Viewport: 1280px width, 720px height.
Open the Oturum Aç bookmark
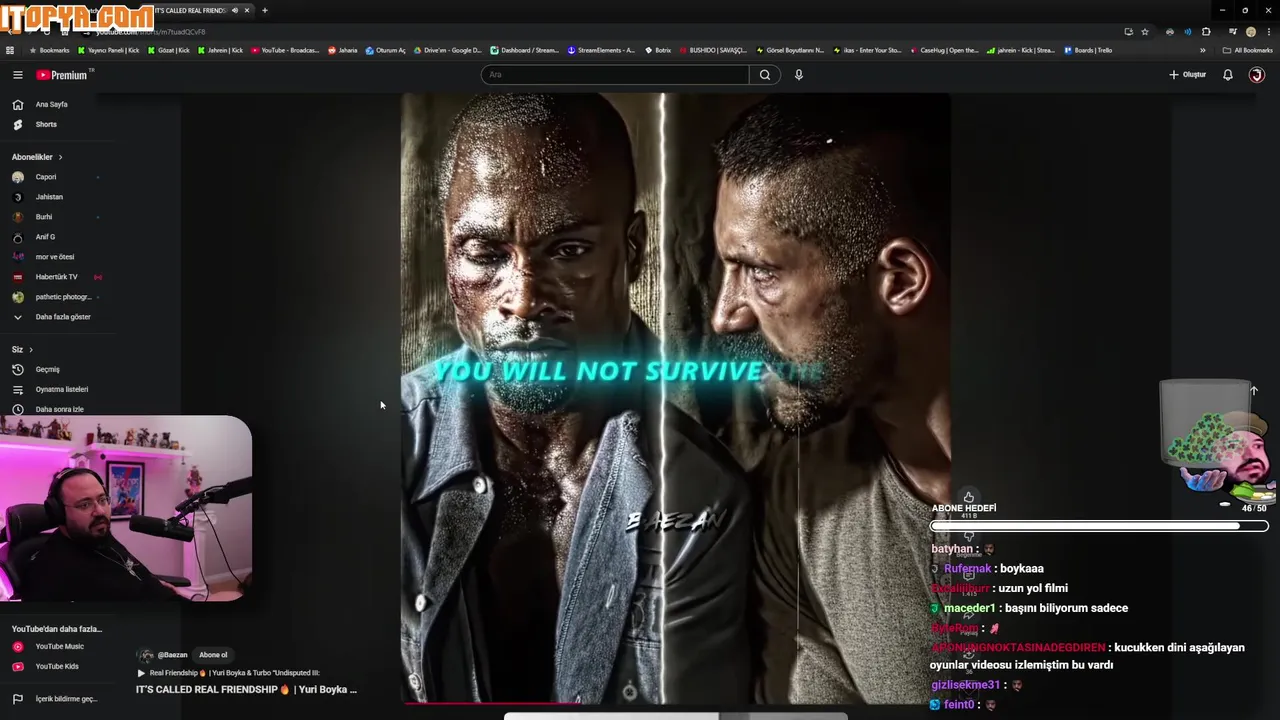386,50
